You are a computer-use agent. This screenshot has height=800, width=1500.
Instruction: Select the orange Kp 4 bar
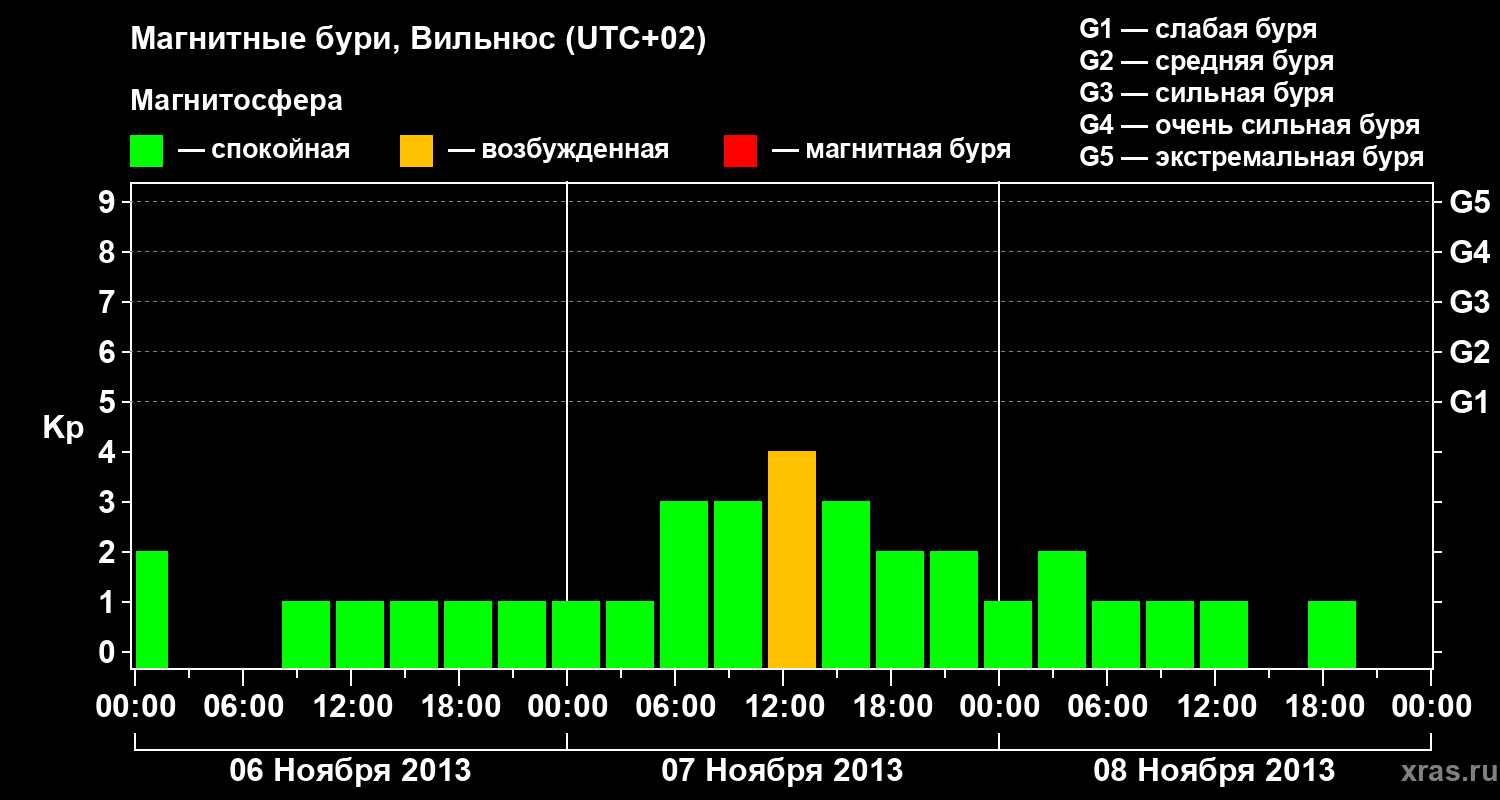click(792, 559)
